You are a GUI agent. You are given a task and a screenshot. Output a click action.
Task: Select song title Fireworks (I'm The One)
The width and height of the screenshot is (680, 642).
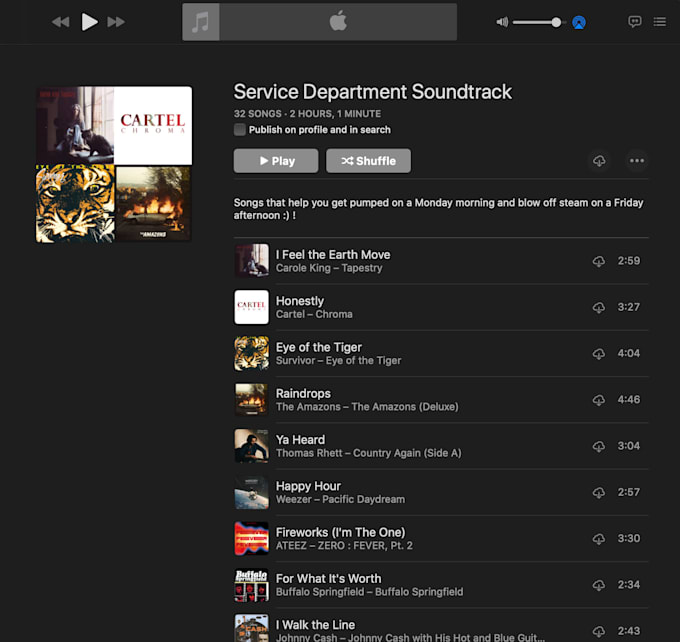coord(340,532)
